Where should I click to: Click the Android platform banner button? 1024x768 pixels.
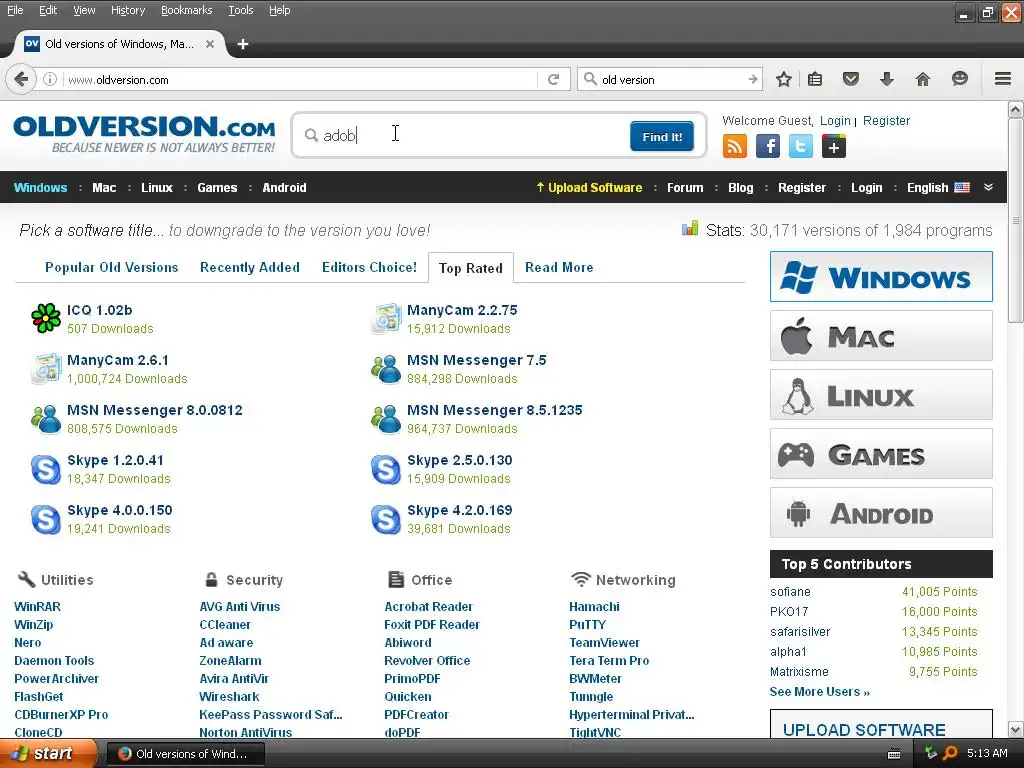pos(881,513)
